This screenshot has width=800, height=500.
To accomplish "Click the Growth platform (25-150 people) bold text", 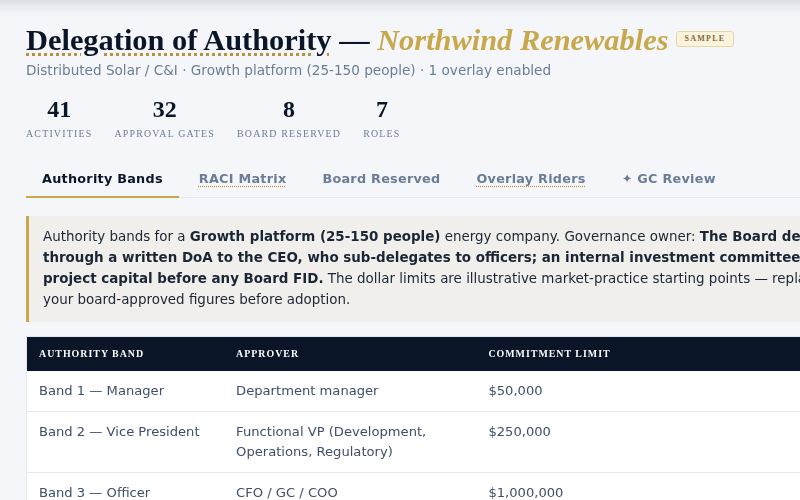I will pyautogui.click(x=315, y=236).
